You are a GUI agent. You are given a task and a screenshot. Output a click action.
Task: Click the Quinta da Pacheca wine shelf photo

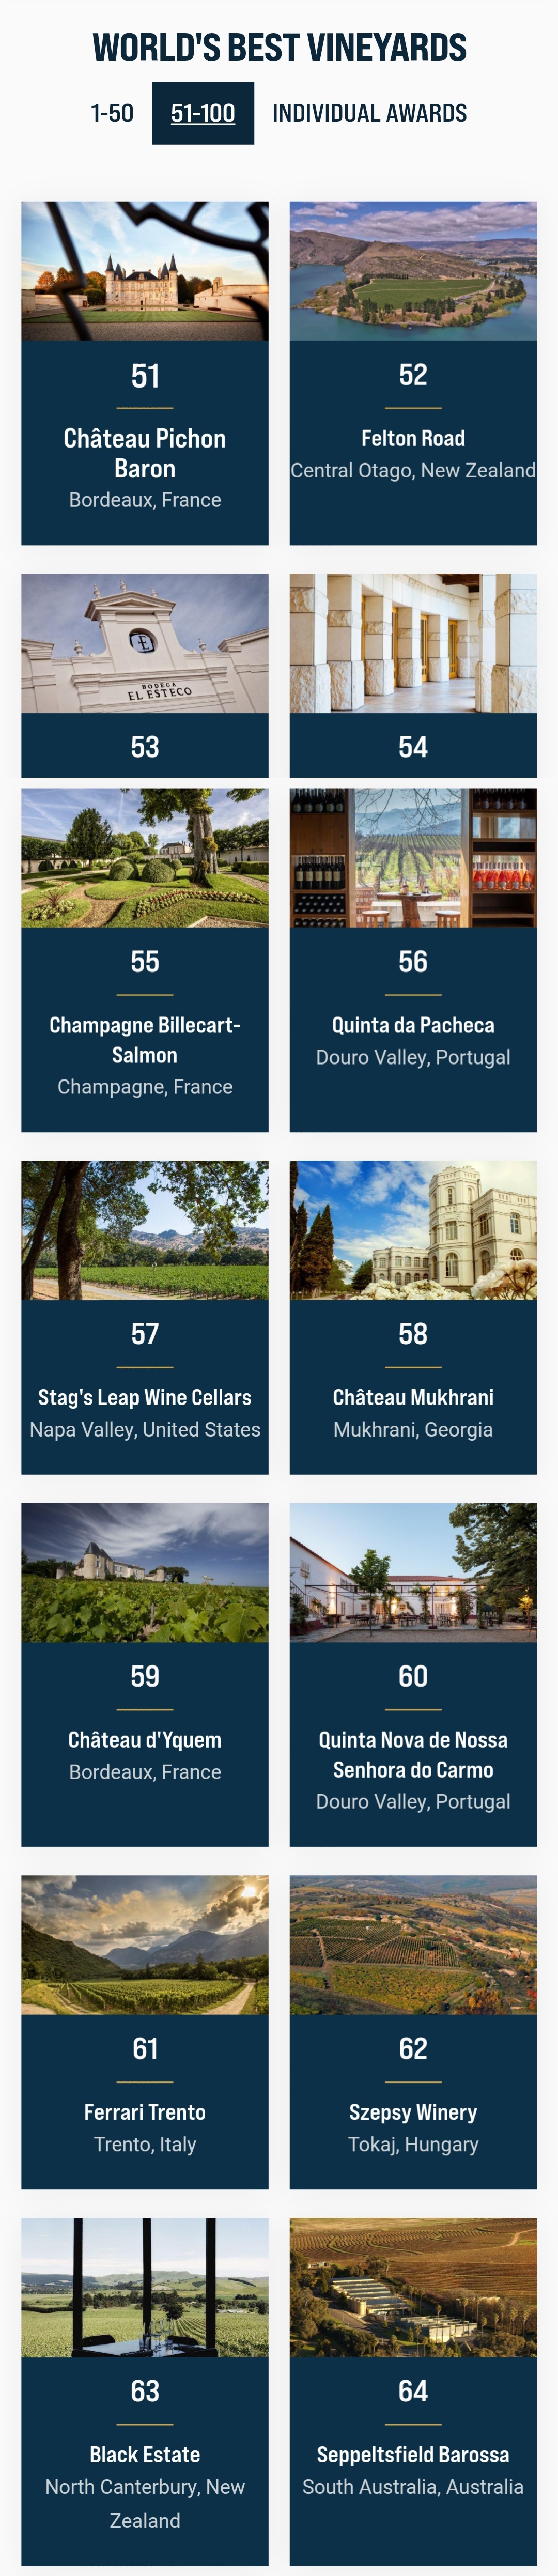coord(413,858)
